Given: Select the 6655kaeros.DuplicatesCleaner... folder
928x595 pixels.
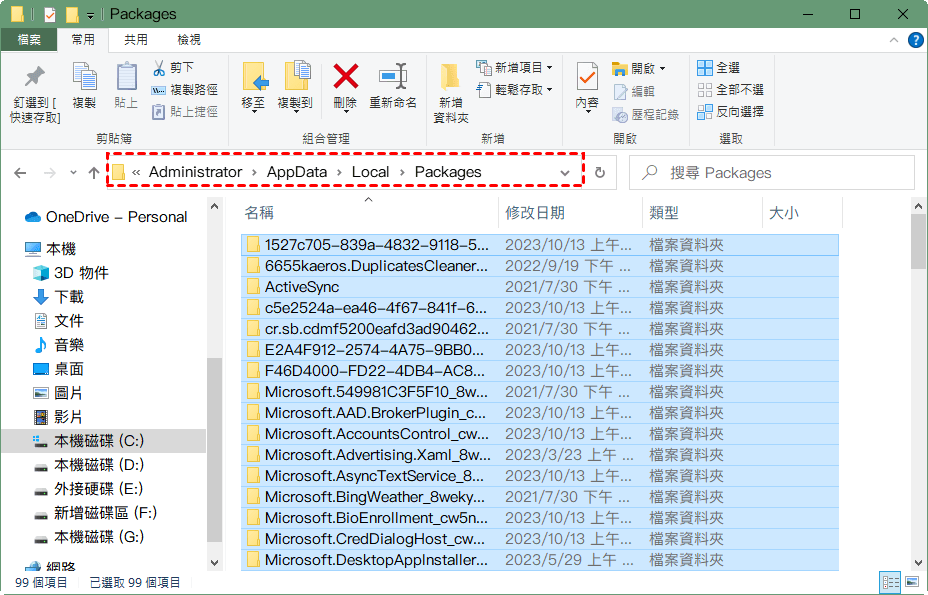Looking at the screenshot, I should [540, 266].
